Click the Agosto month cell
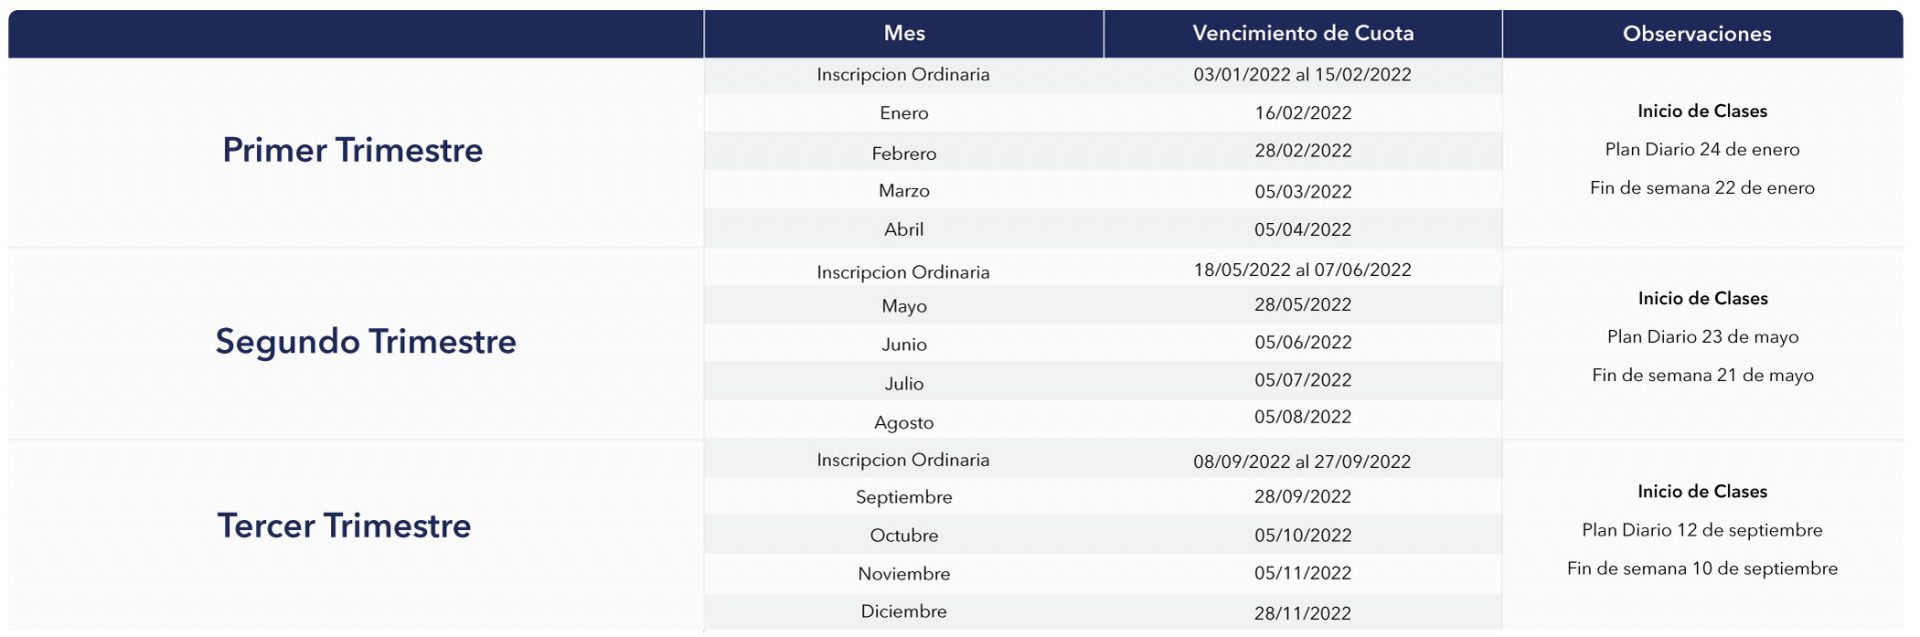The height and width of the screenshot is (637, 1920). (904, 422)
